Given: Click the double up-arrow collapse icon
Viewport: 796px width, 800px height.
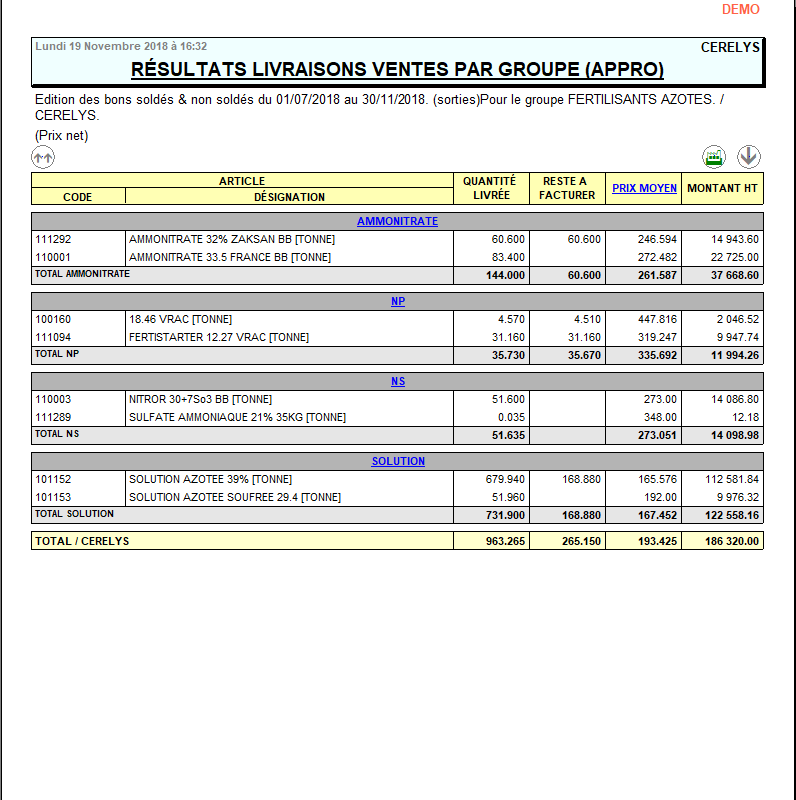Looking at the screenshot, I should click(43, 157).
